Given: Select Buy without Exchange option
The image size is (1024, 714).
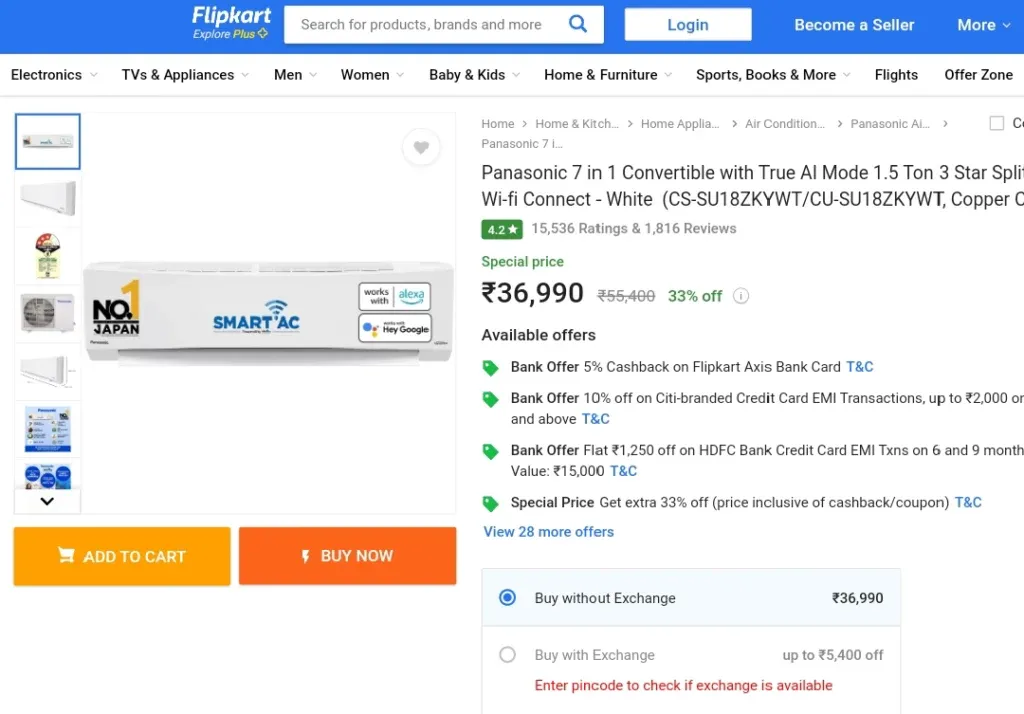Looking at the screenshot, I should click(507, 598).
